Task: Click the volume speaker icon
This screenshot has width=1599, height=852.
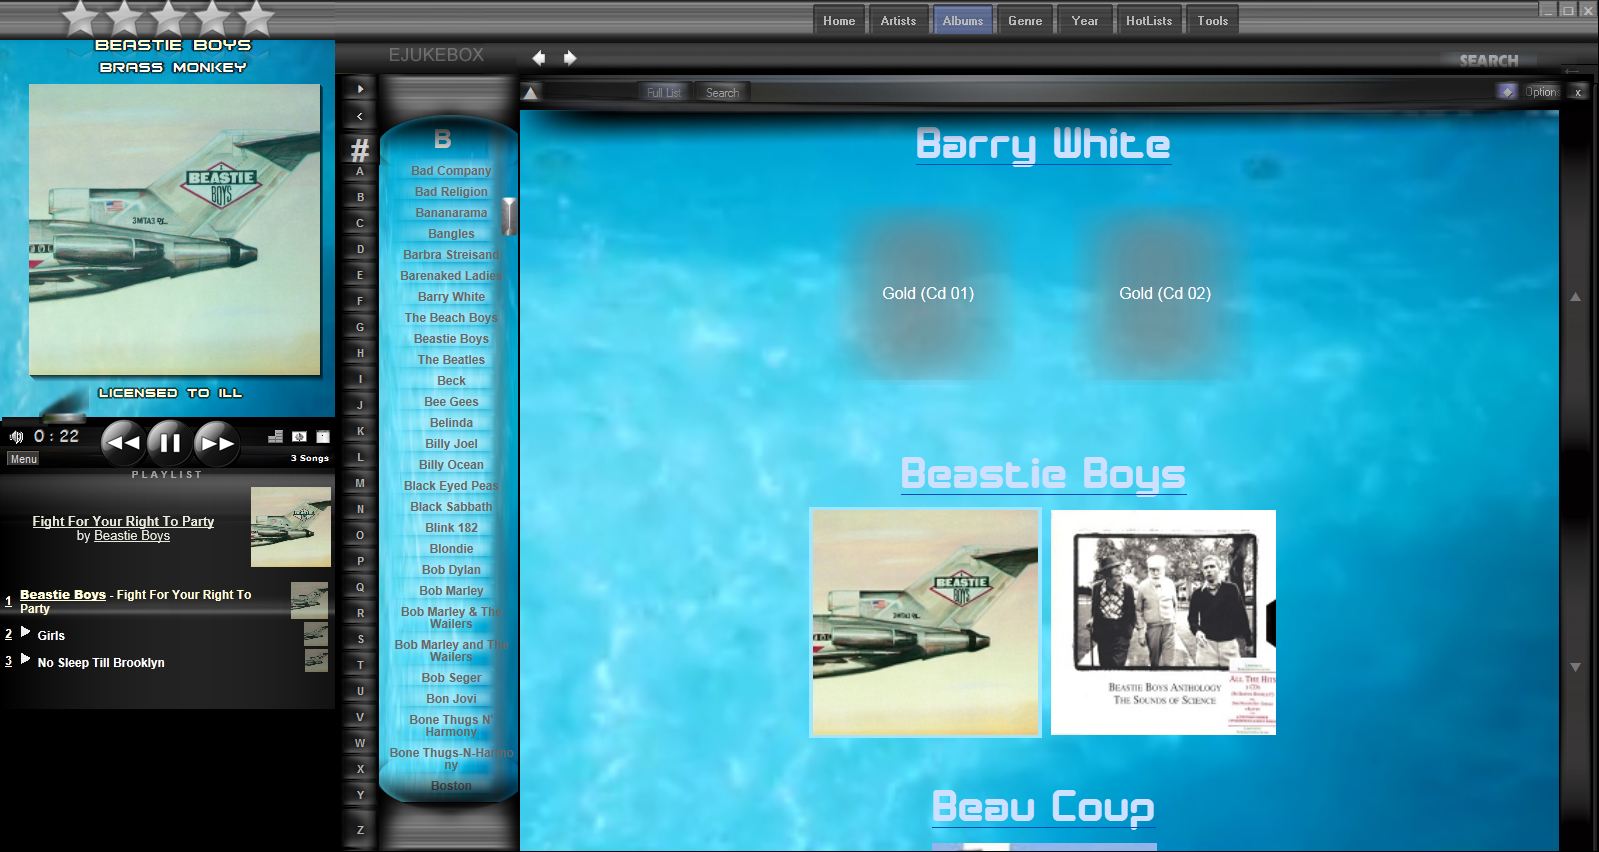Action: (16, 437)
